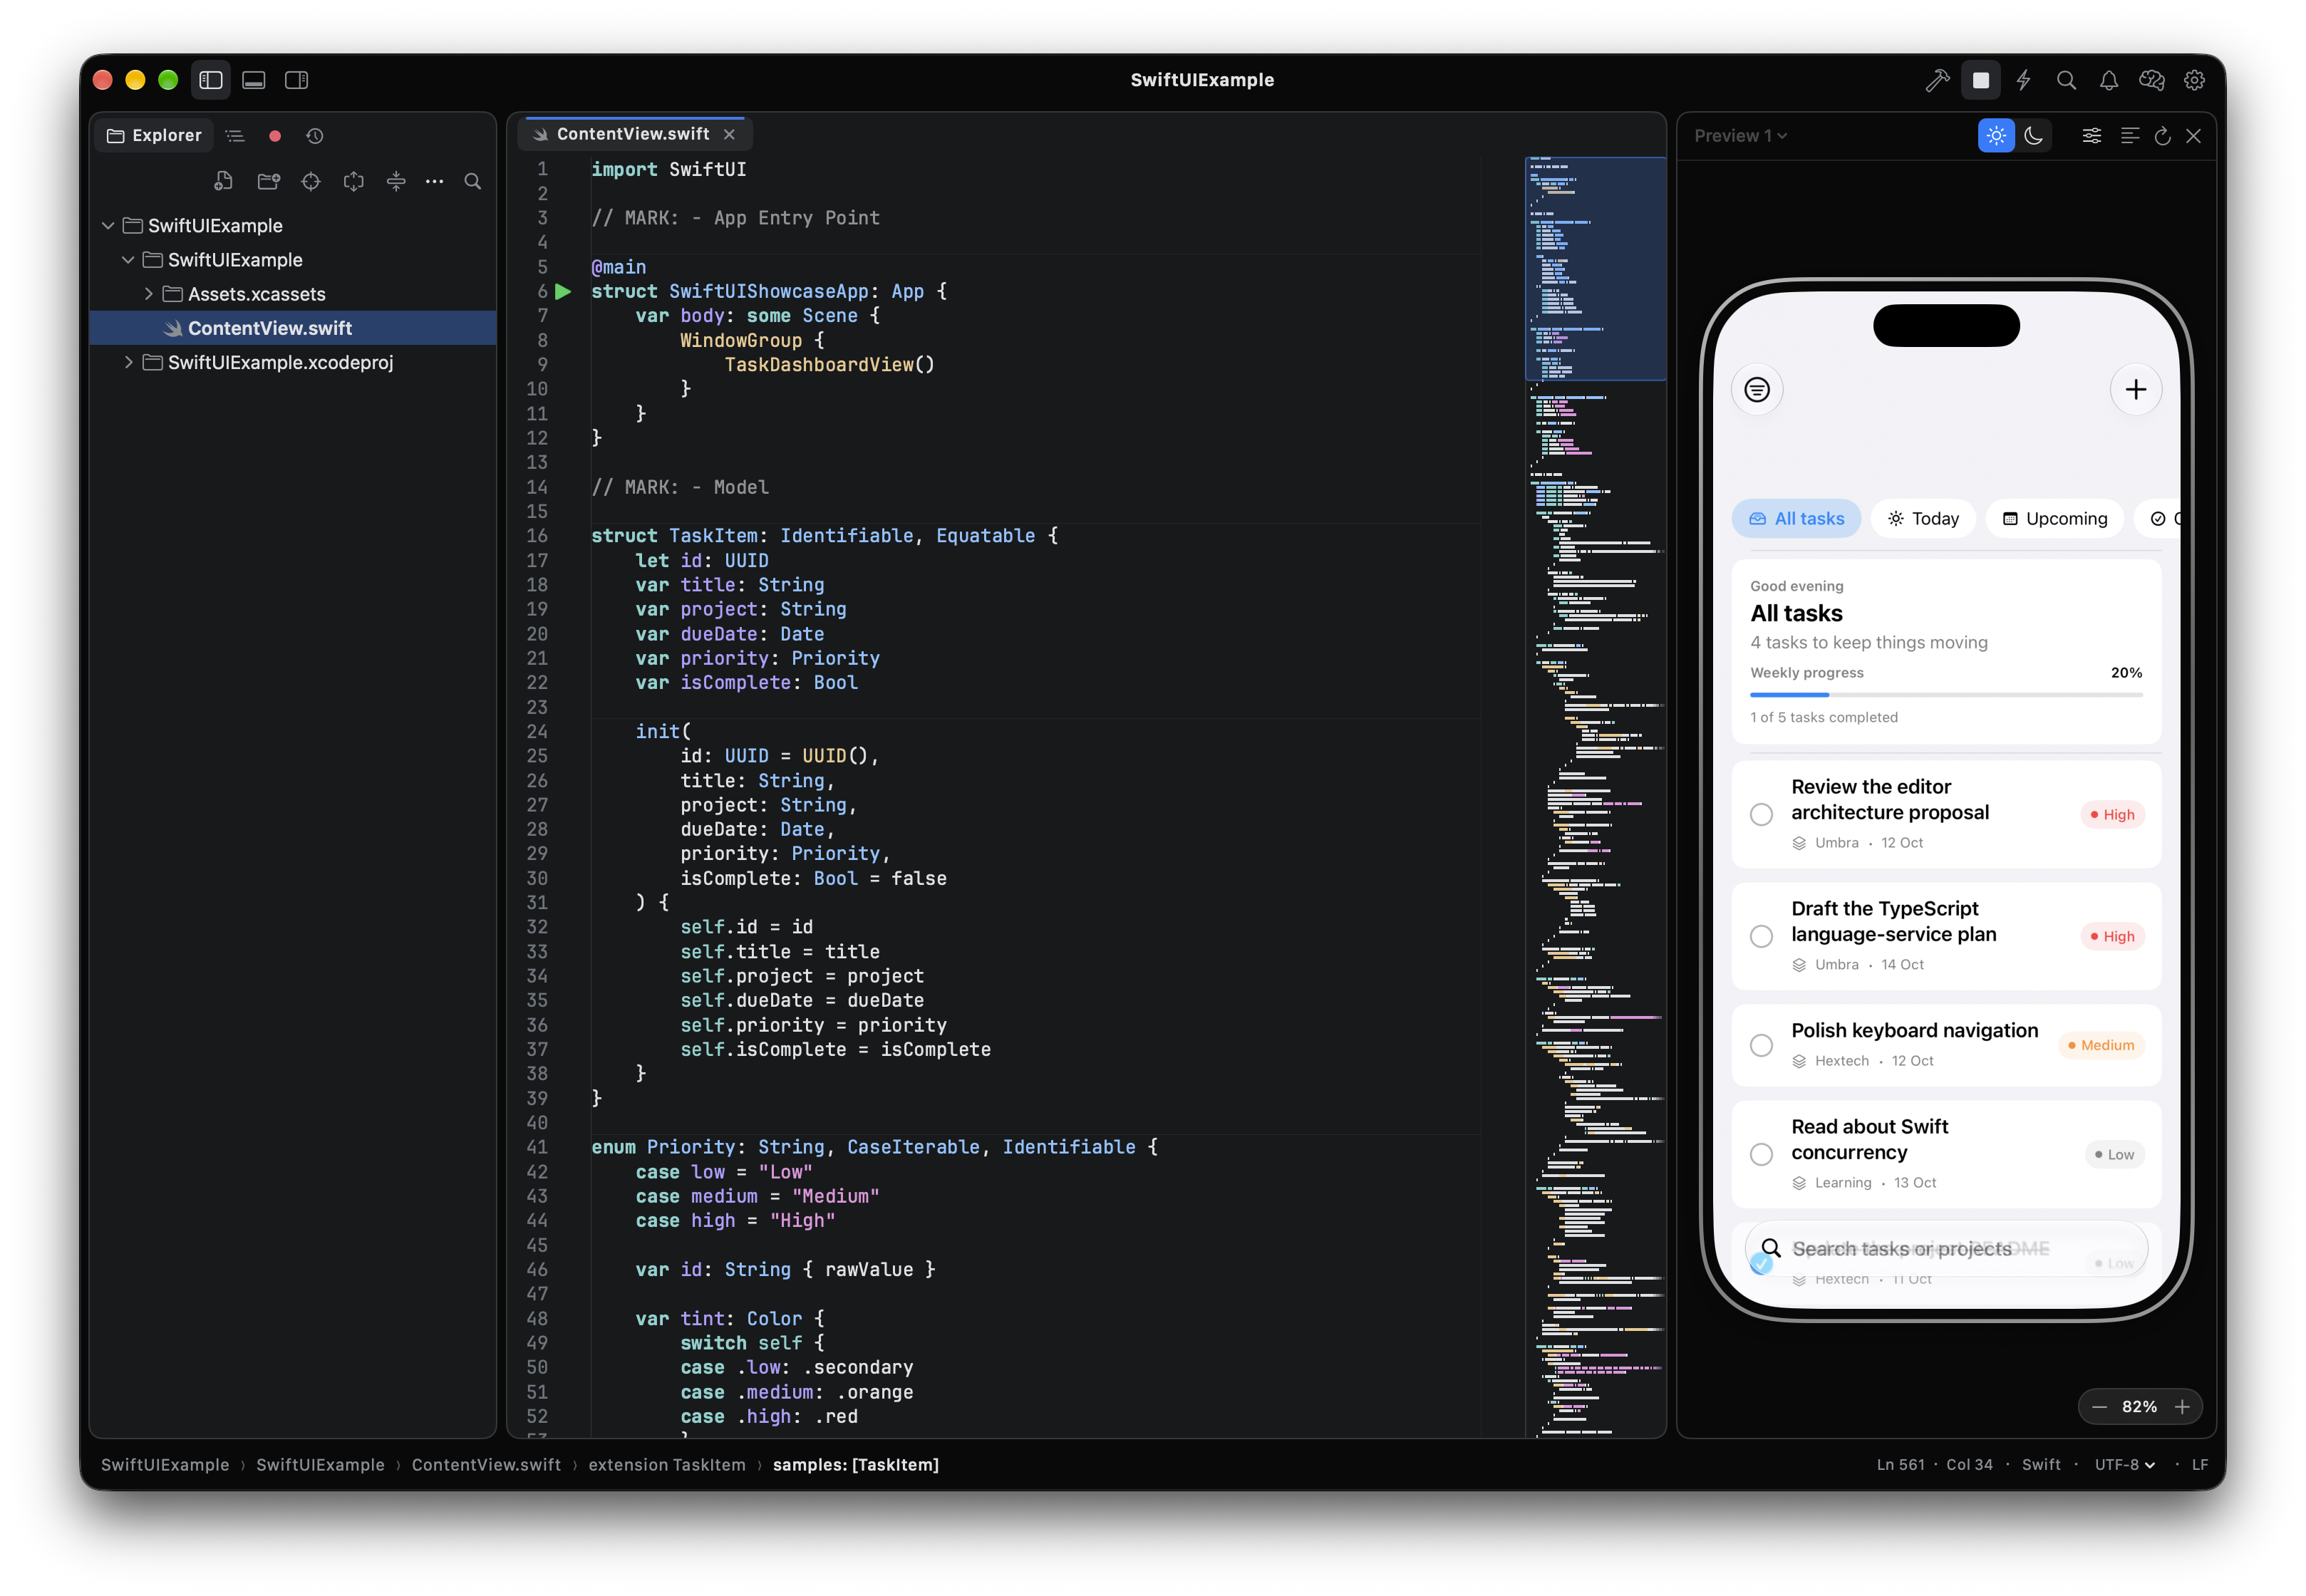This screenshot has height=1596, width=2306.
Task: Toggle the right sidebar panel icon
Action: tap(297, 80)
